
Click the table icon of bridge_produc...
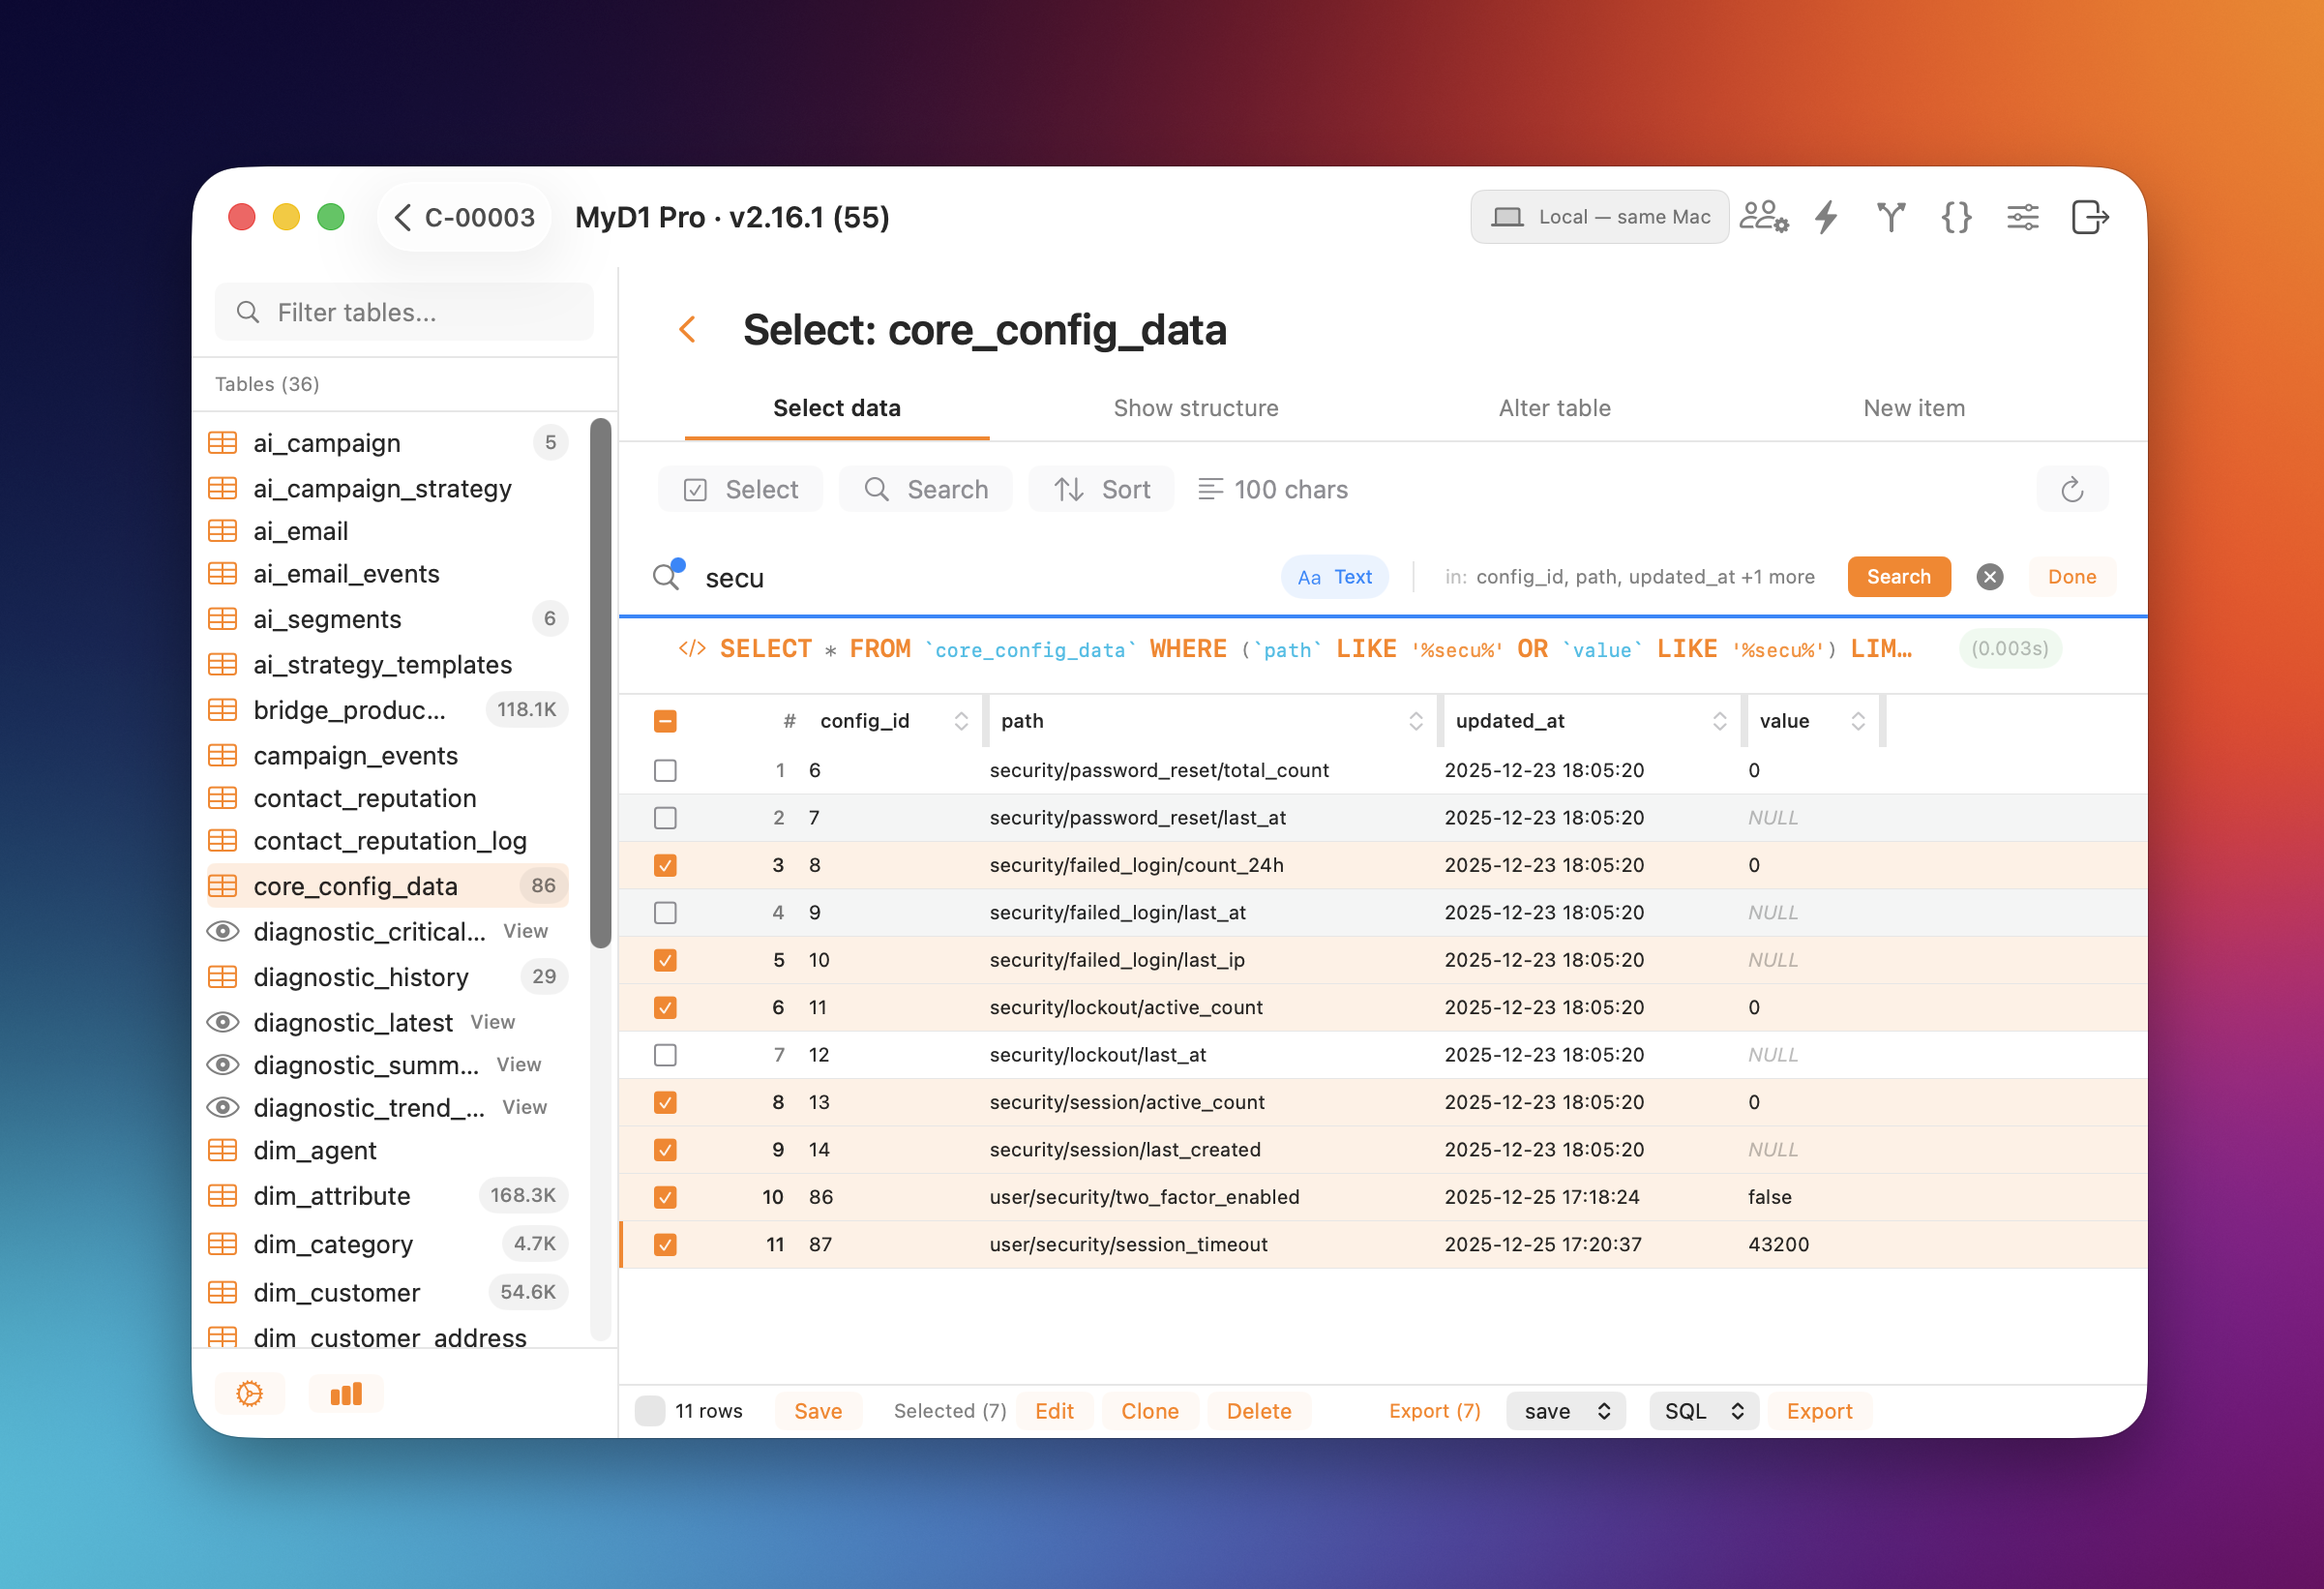tap(223, 710)
